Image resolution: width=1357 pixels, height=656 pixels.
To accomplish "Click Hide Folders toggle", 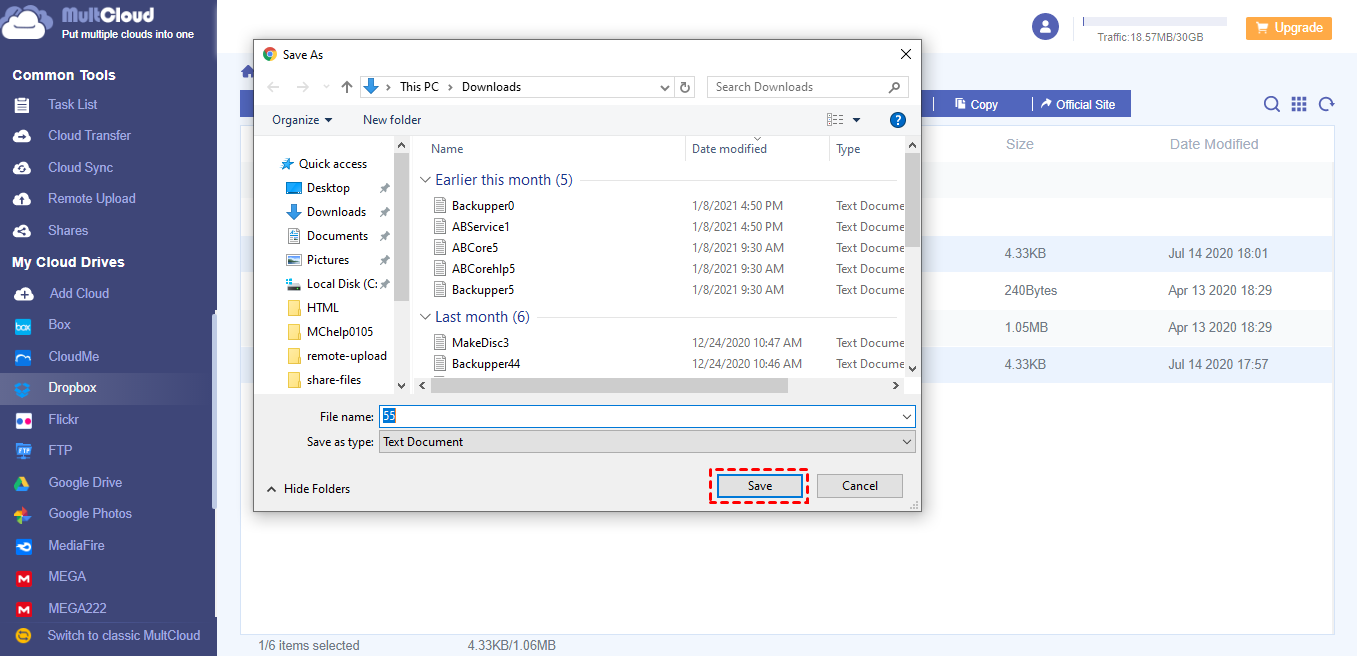I will click(308, 489).
